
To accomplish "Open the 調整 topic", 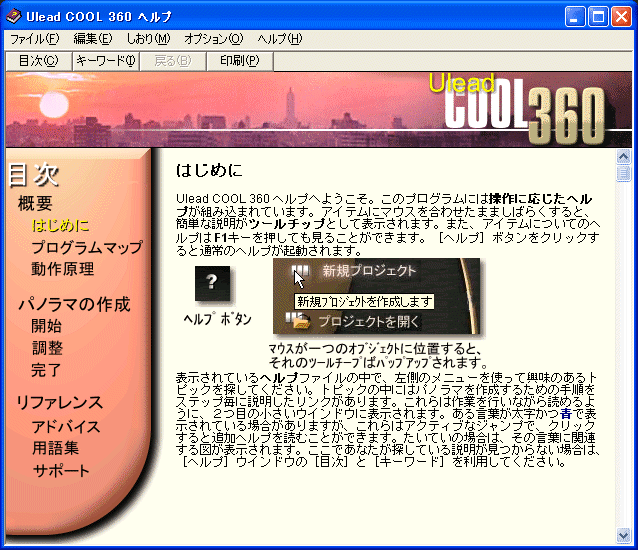I will (x=47, y=348).
